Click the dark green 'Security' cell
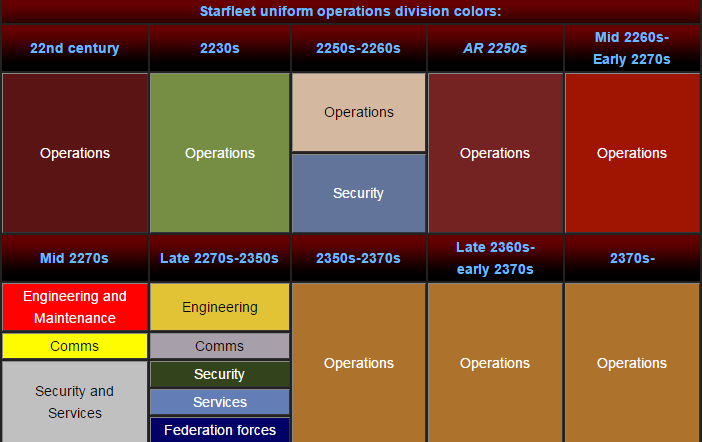Viewport: 702px width, 442px height. pos(219,374)
